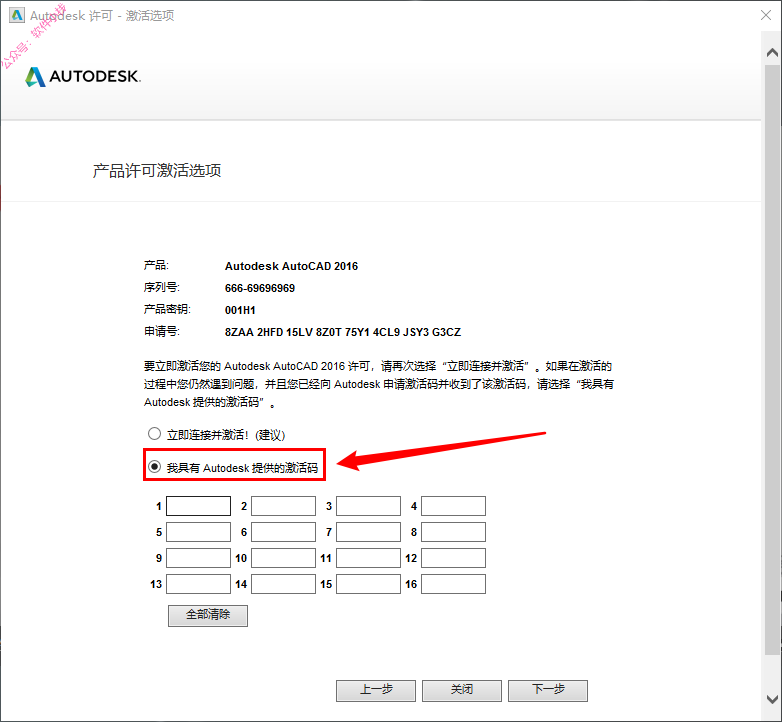Screen dimensions: 782x722
Task: Click the 产品许可激活选项 heading
Action: (157, 171)
